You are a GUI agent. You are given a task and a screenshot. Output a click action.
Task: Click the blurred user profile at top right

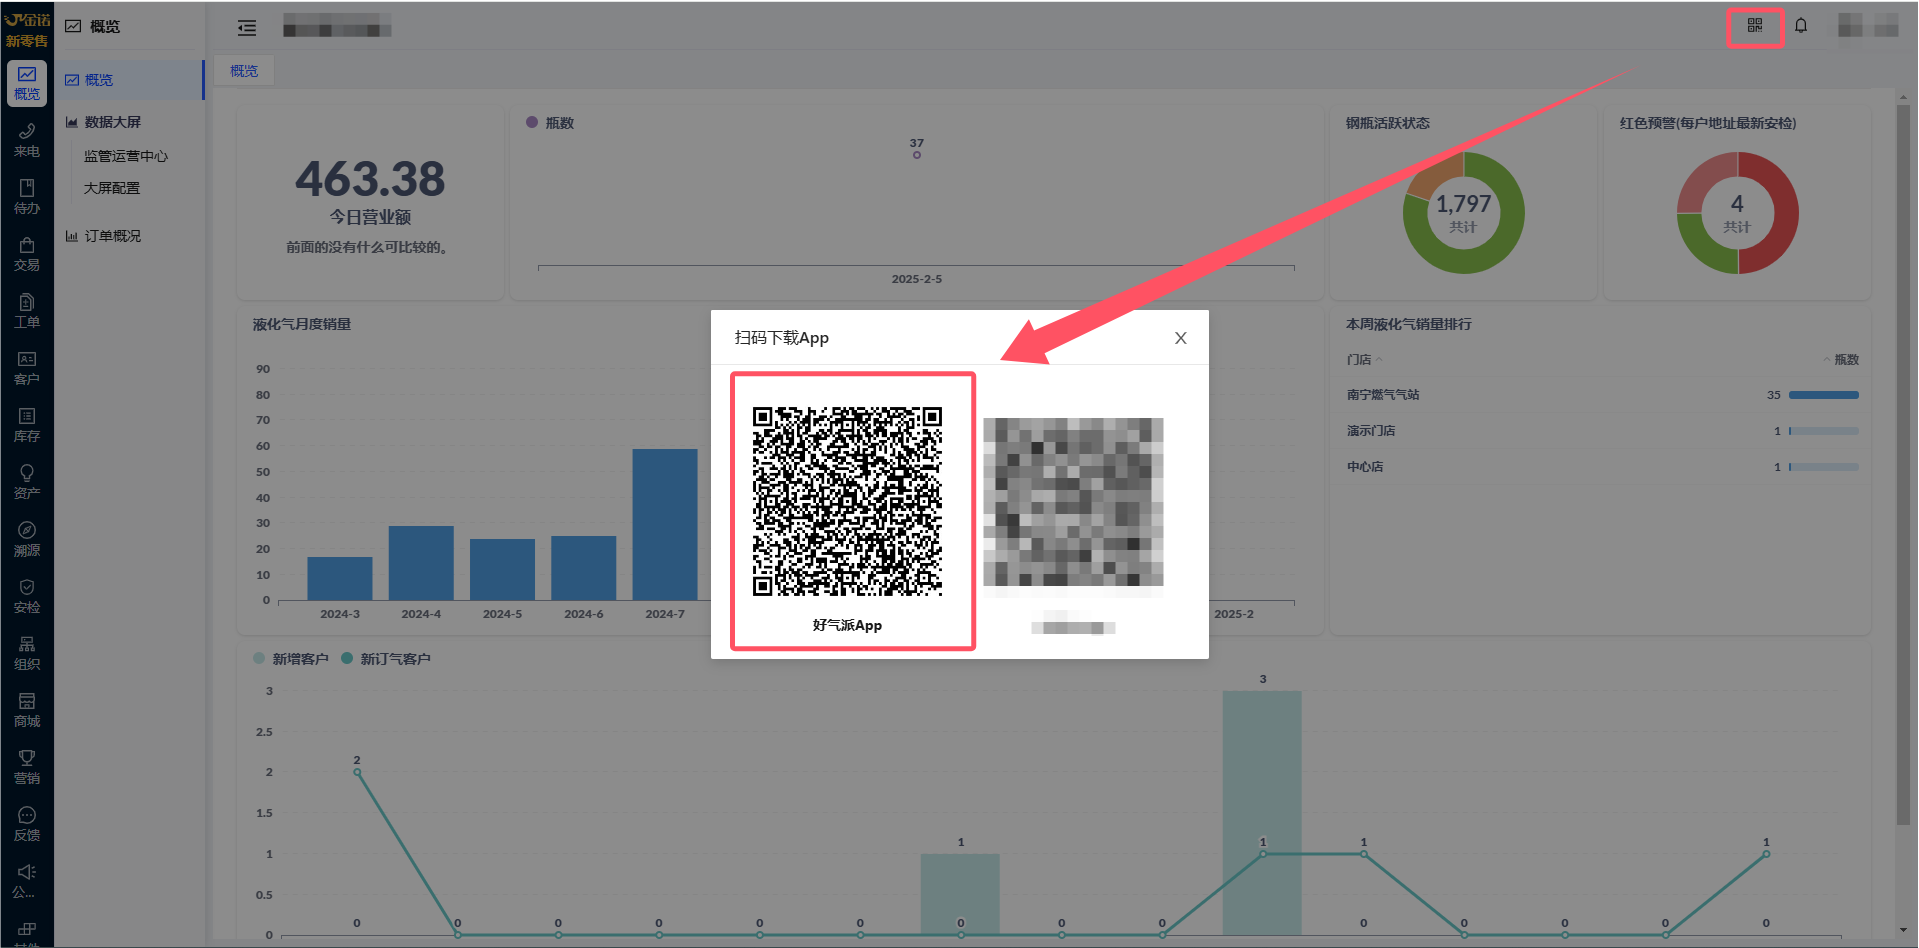point(1867,27)
